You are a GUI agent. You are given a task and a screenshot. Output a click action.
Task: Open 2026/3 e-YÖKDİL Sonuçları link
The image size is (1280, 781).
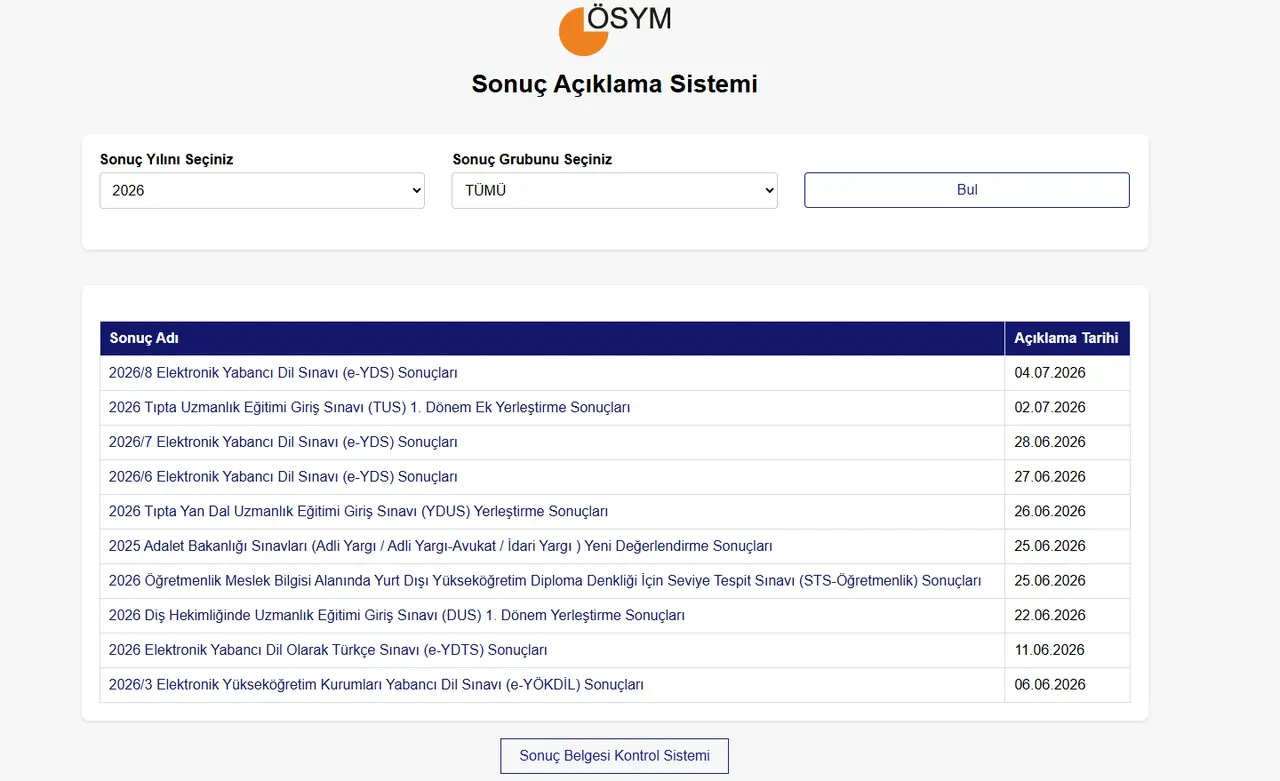click(376, 685)
